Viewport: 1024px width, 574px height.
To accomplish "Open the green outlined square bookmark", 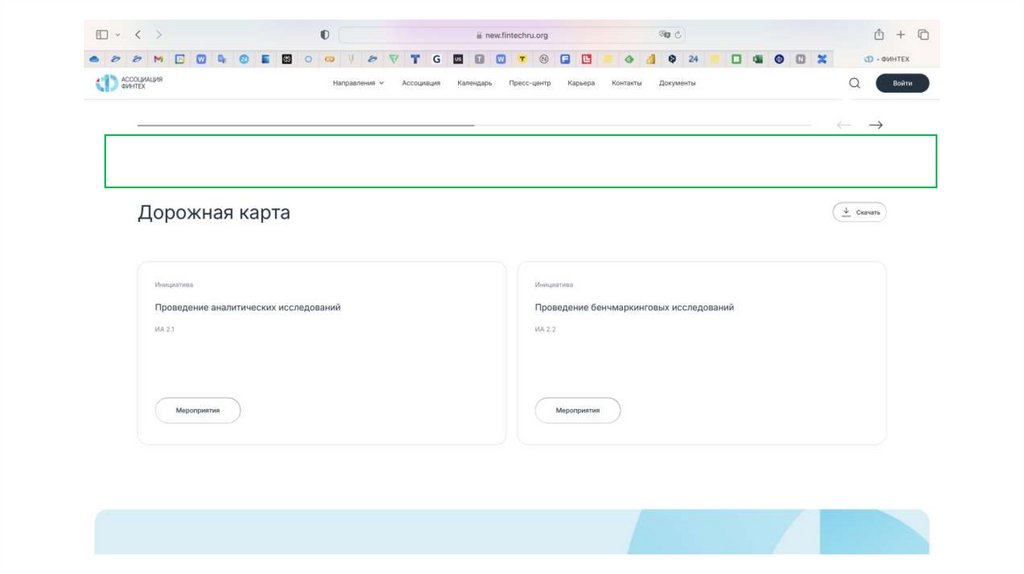I will click(736, 59).
